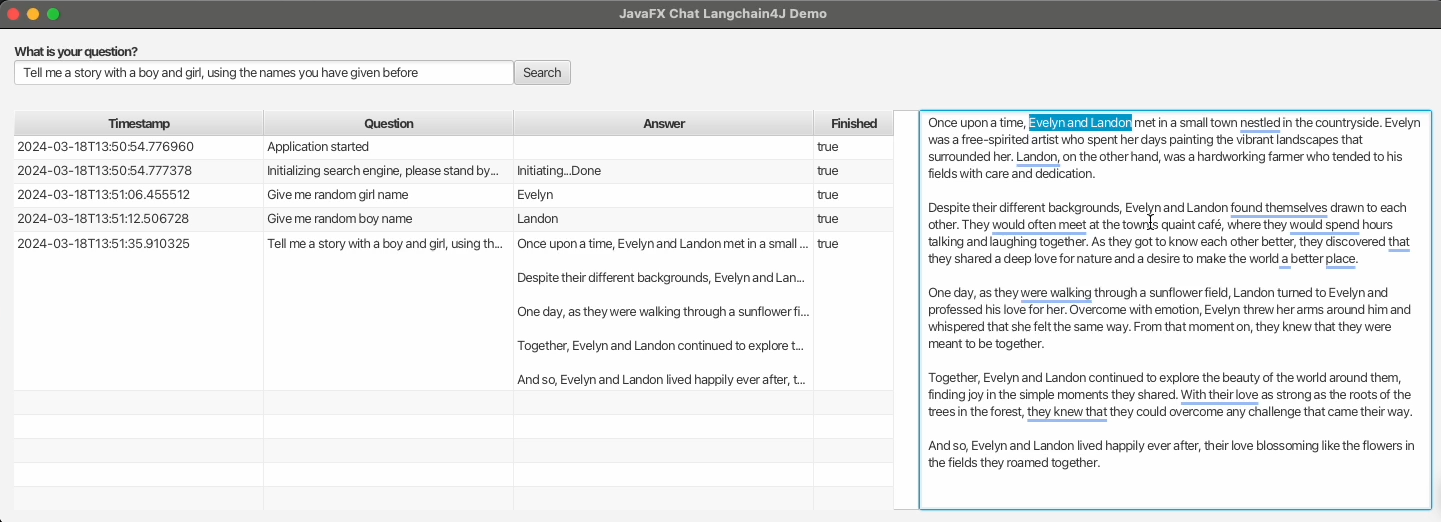Click the 'What is your question?' label
Image resolution: width=1441 pixels, height=522 pixels.
click(x=76, y=52)
